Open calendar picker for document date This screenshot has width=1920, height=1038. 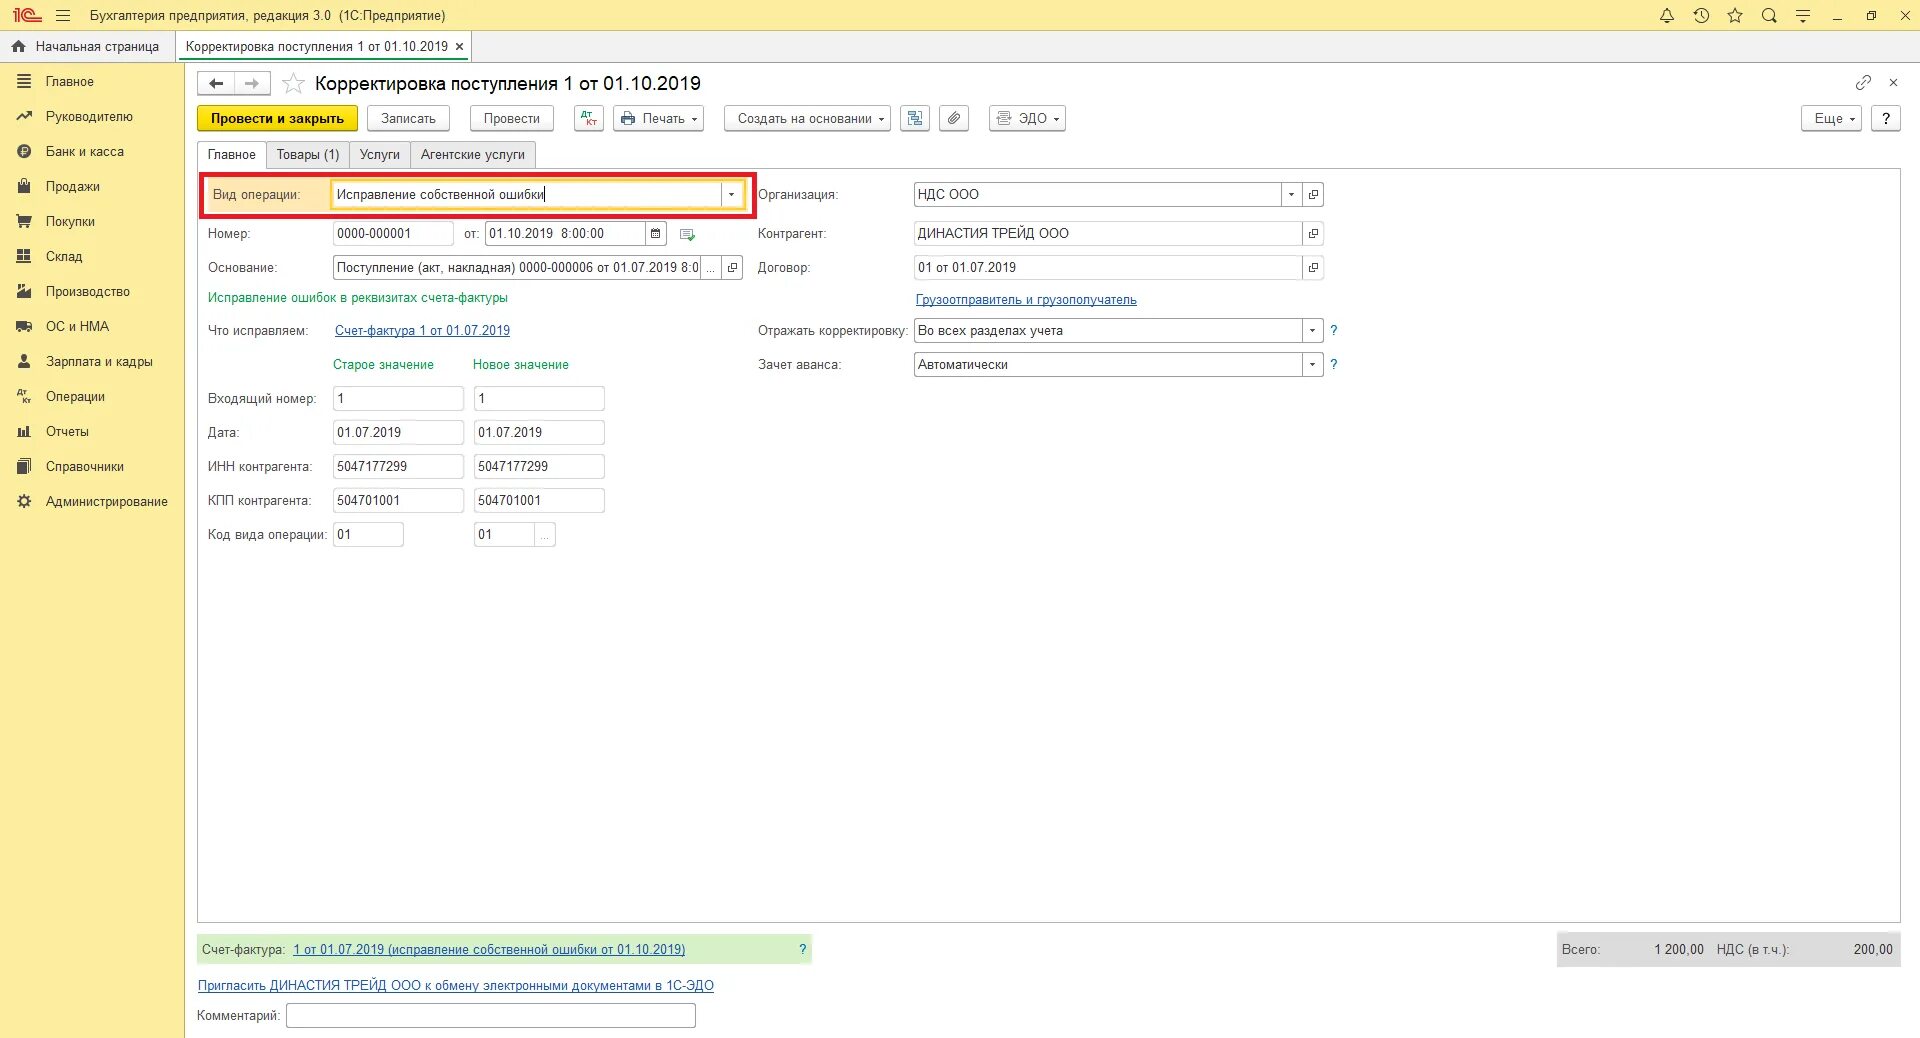click(656, 233)
